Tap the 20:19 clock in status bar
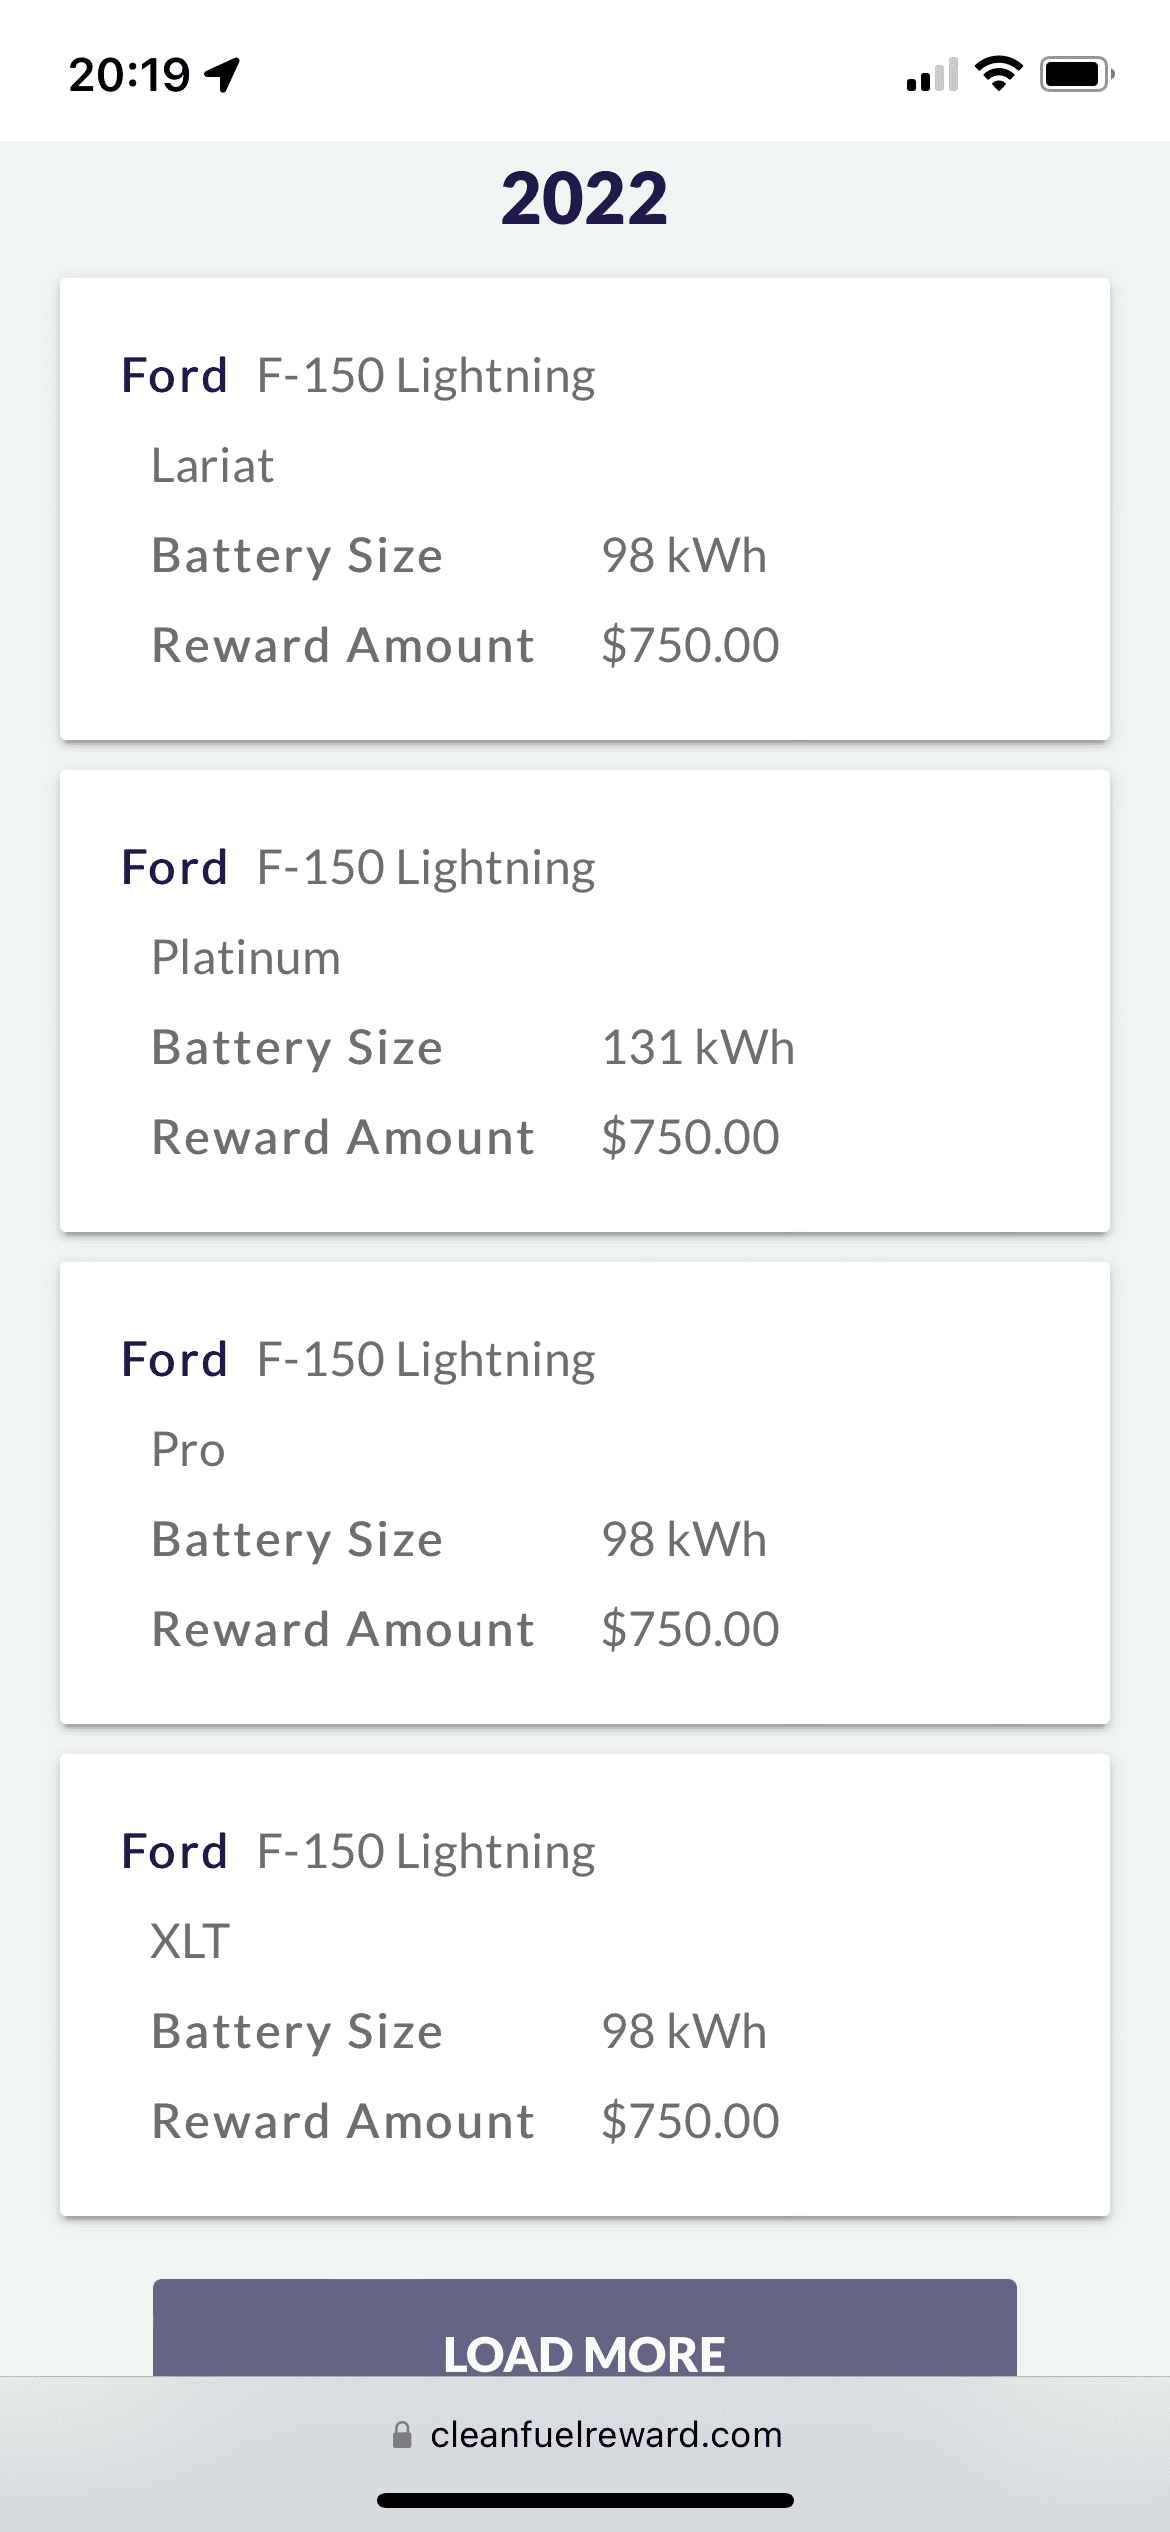 click(x=129, y=75)
